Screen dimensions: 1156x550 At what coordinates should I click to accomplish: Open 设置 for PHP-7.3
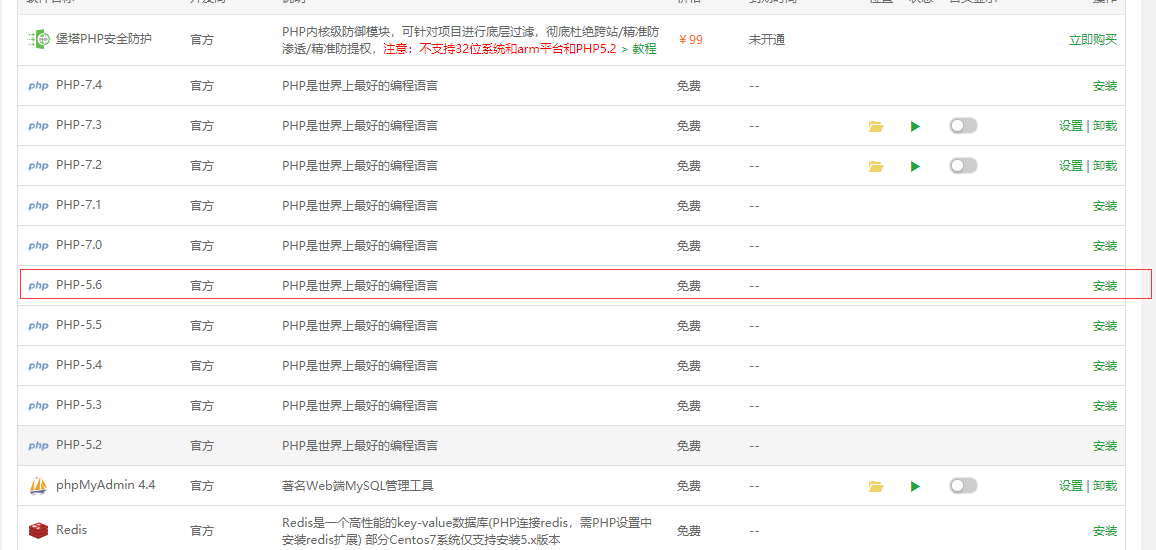tap(1071, 126)
